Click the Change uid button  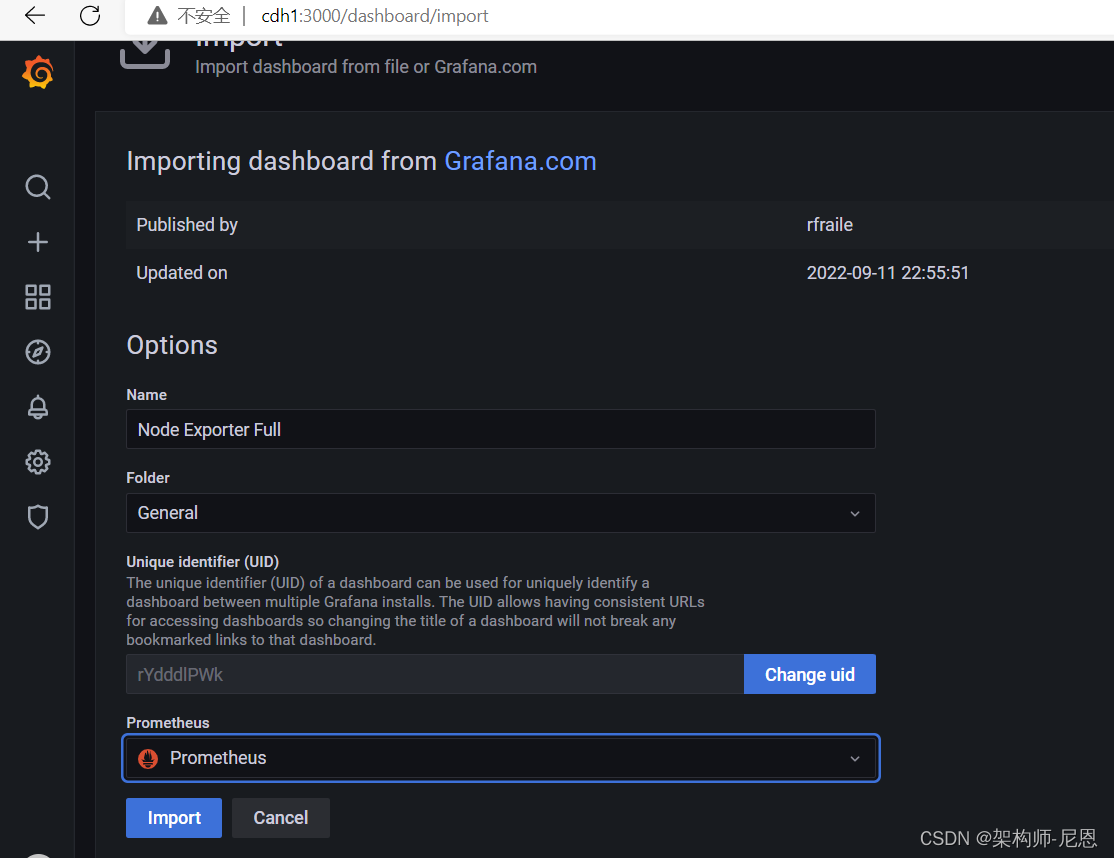tap(809, 674)
